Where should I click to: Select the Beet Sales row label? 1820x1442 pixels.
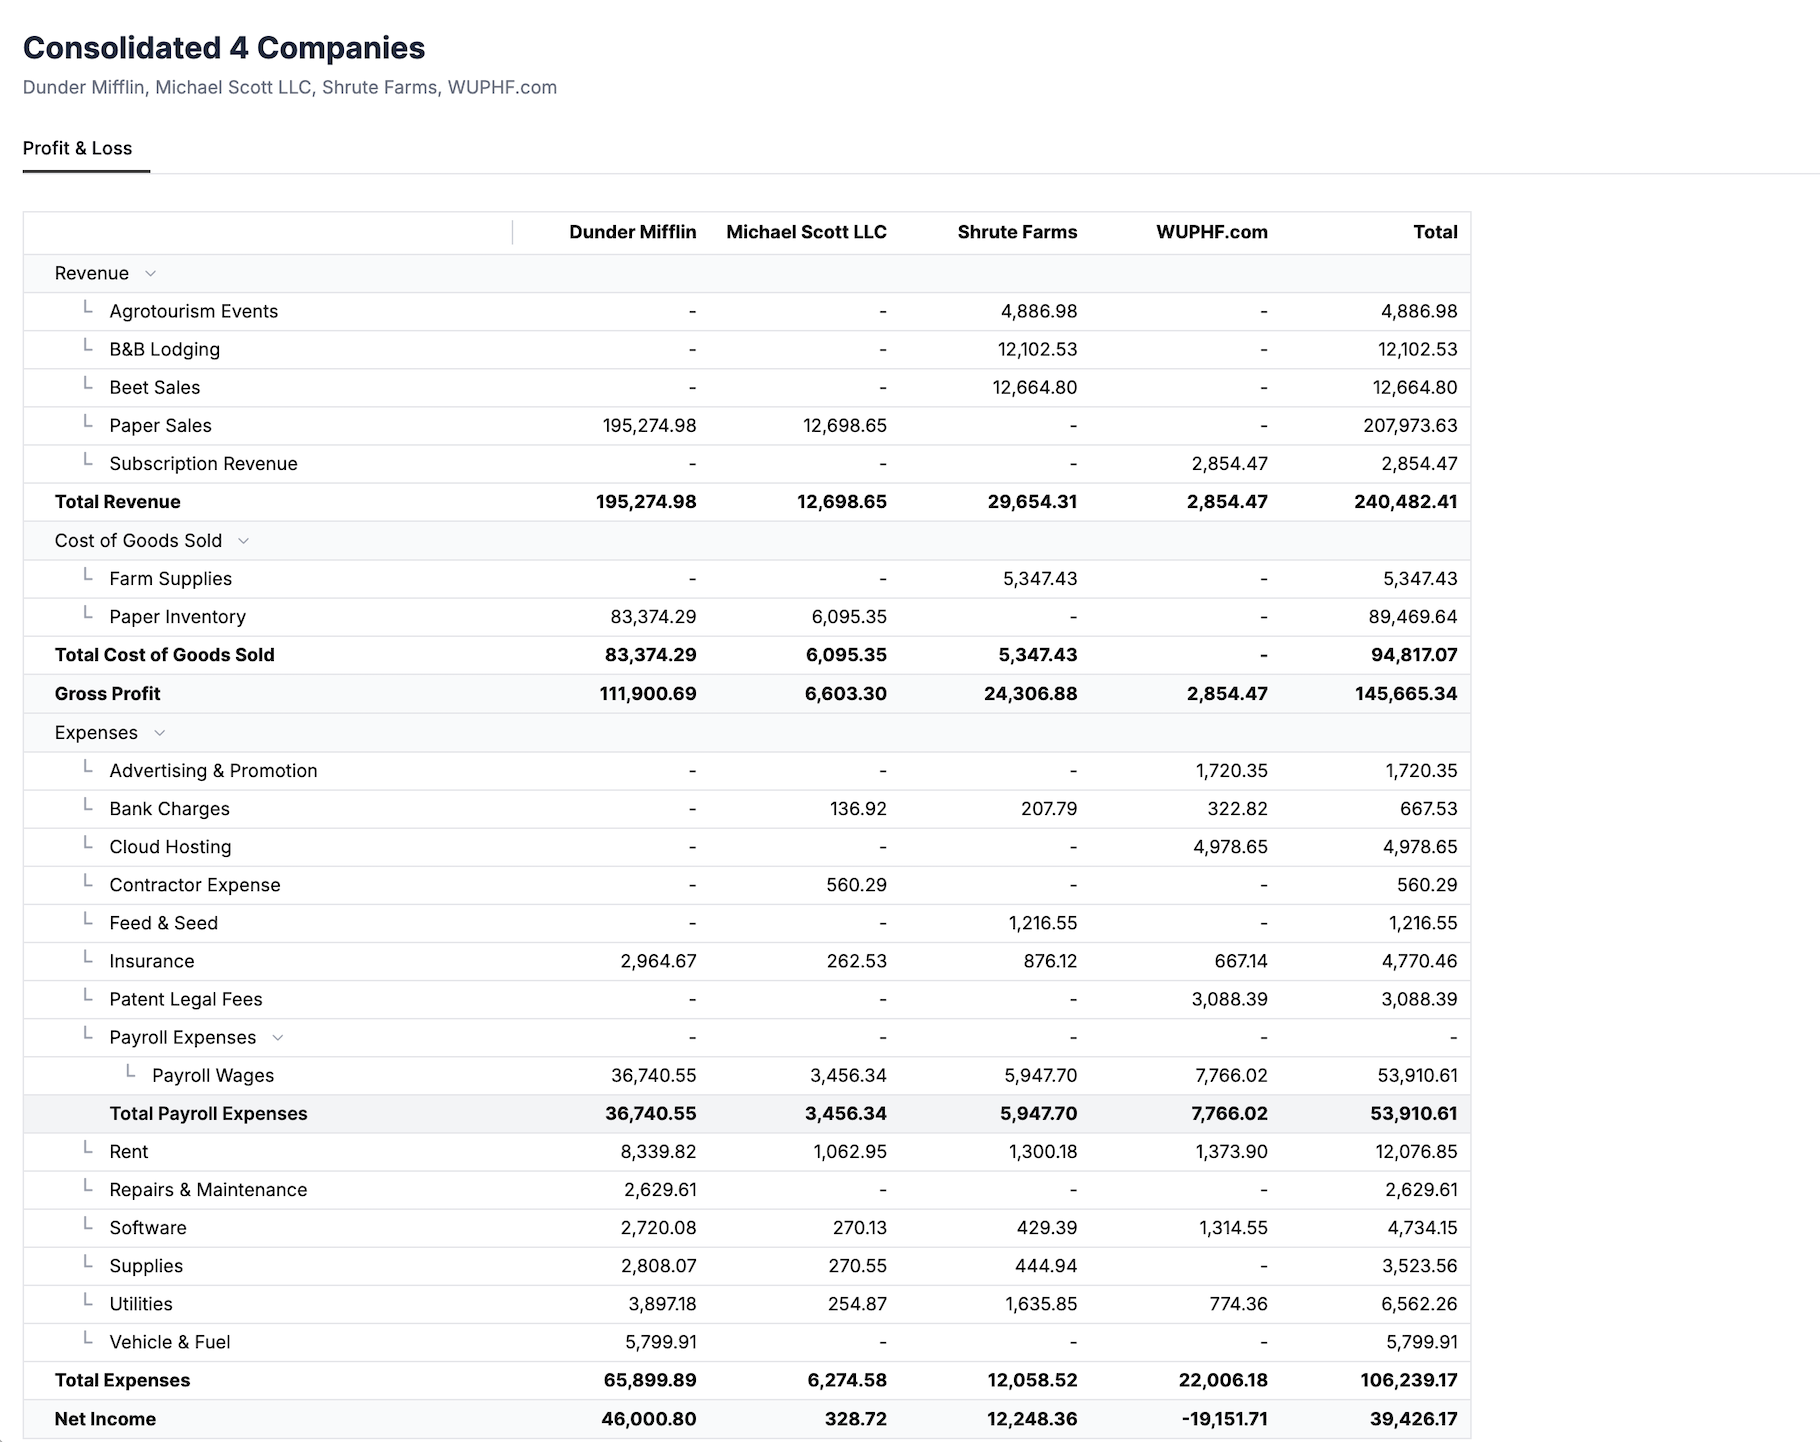tap(155, 387)
